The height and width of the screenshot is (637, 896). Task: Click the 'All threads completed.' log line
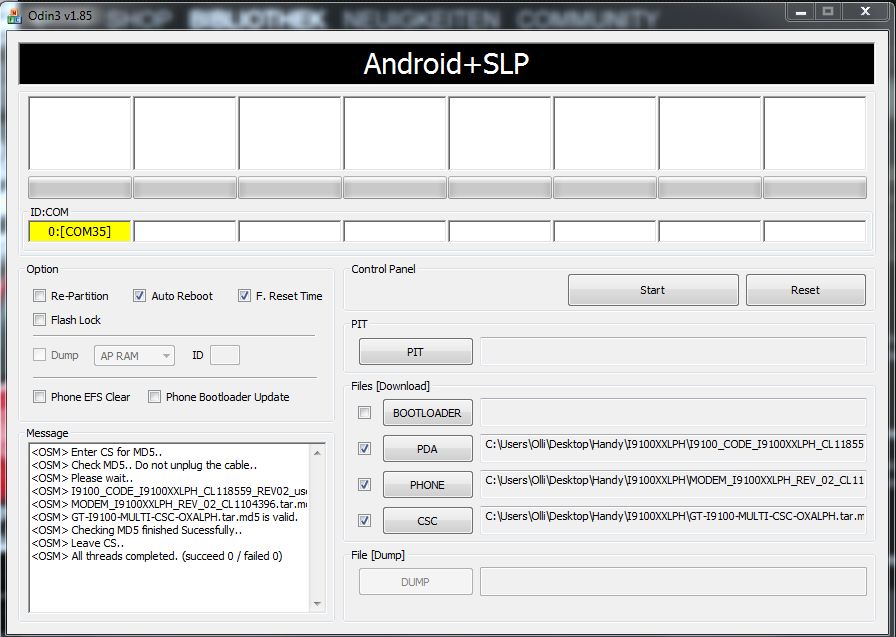click(x=157, y=556)
